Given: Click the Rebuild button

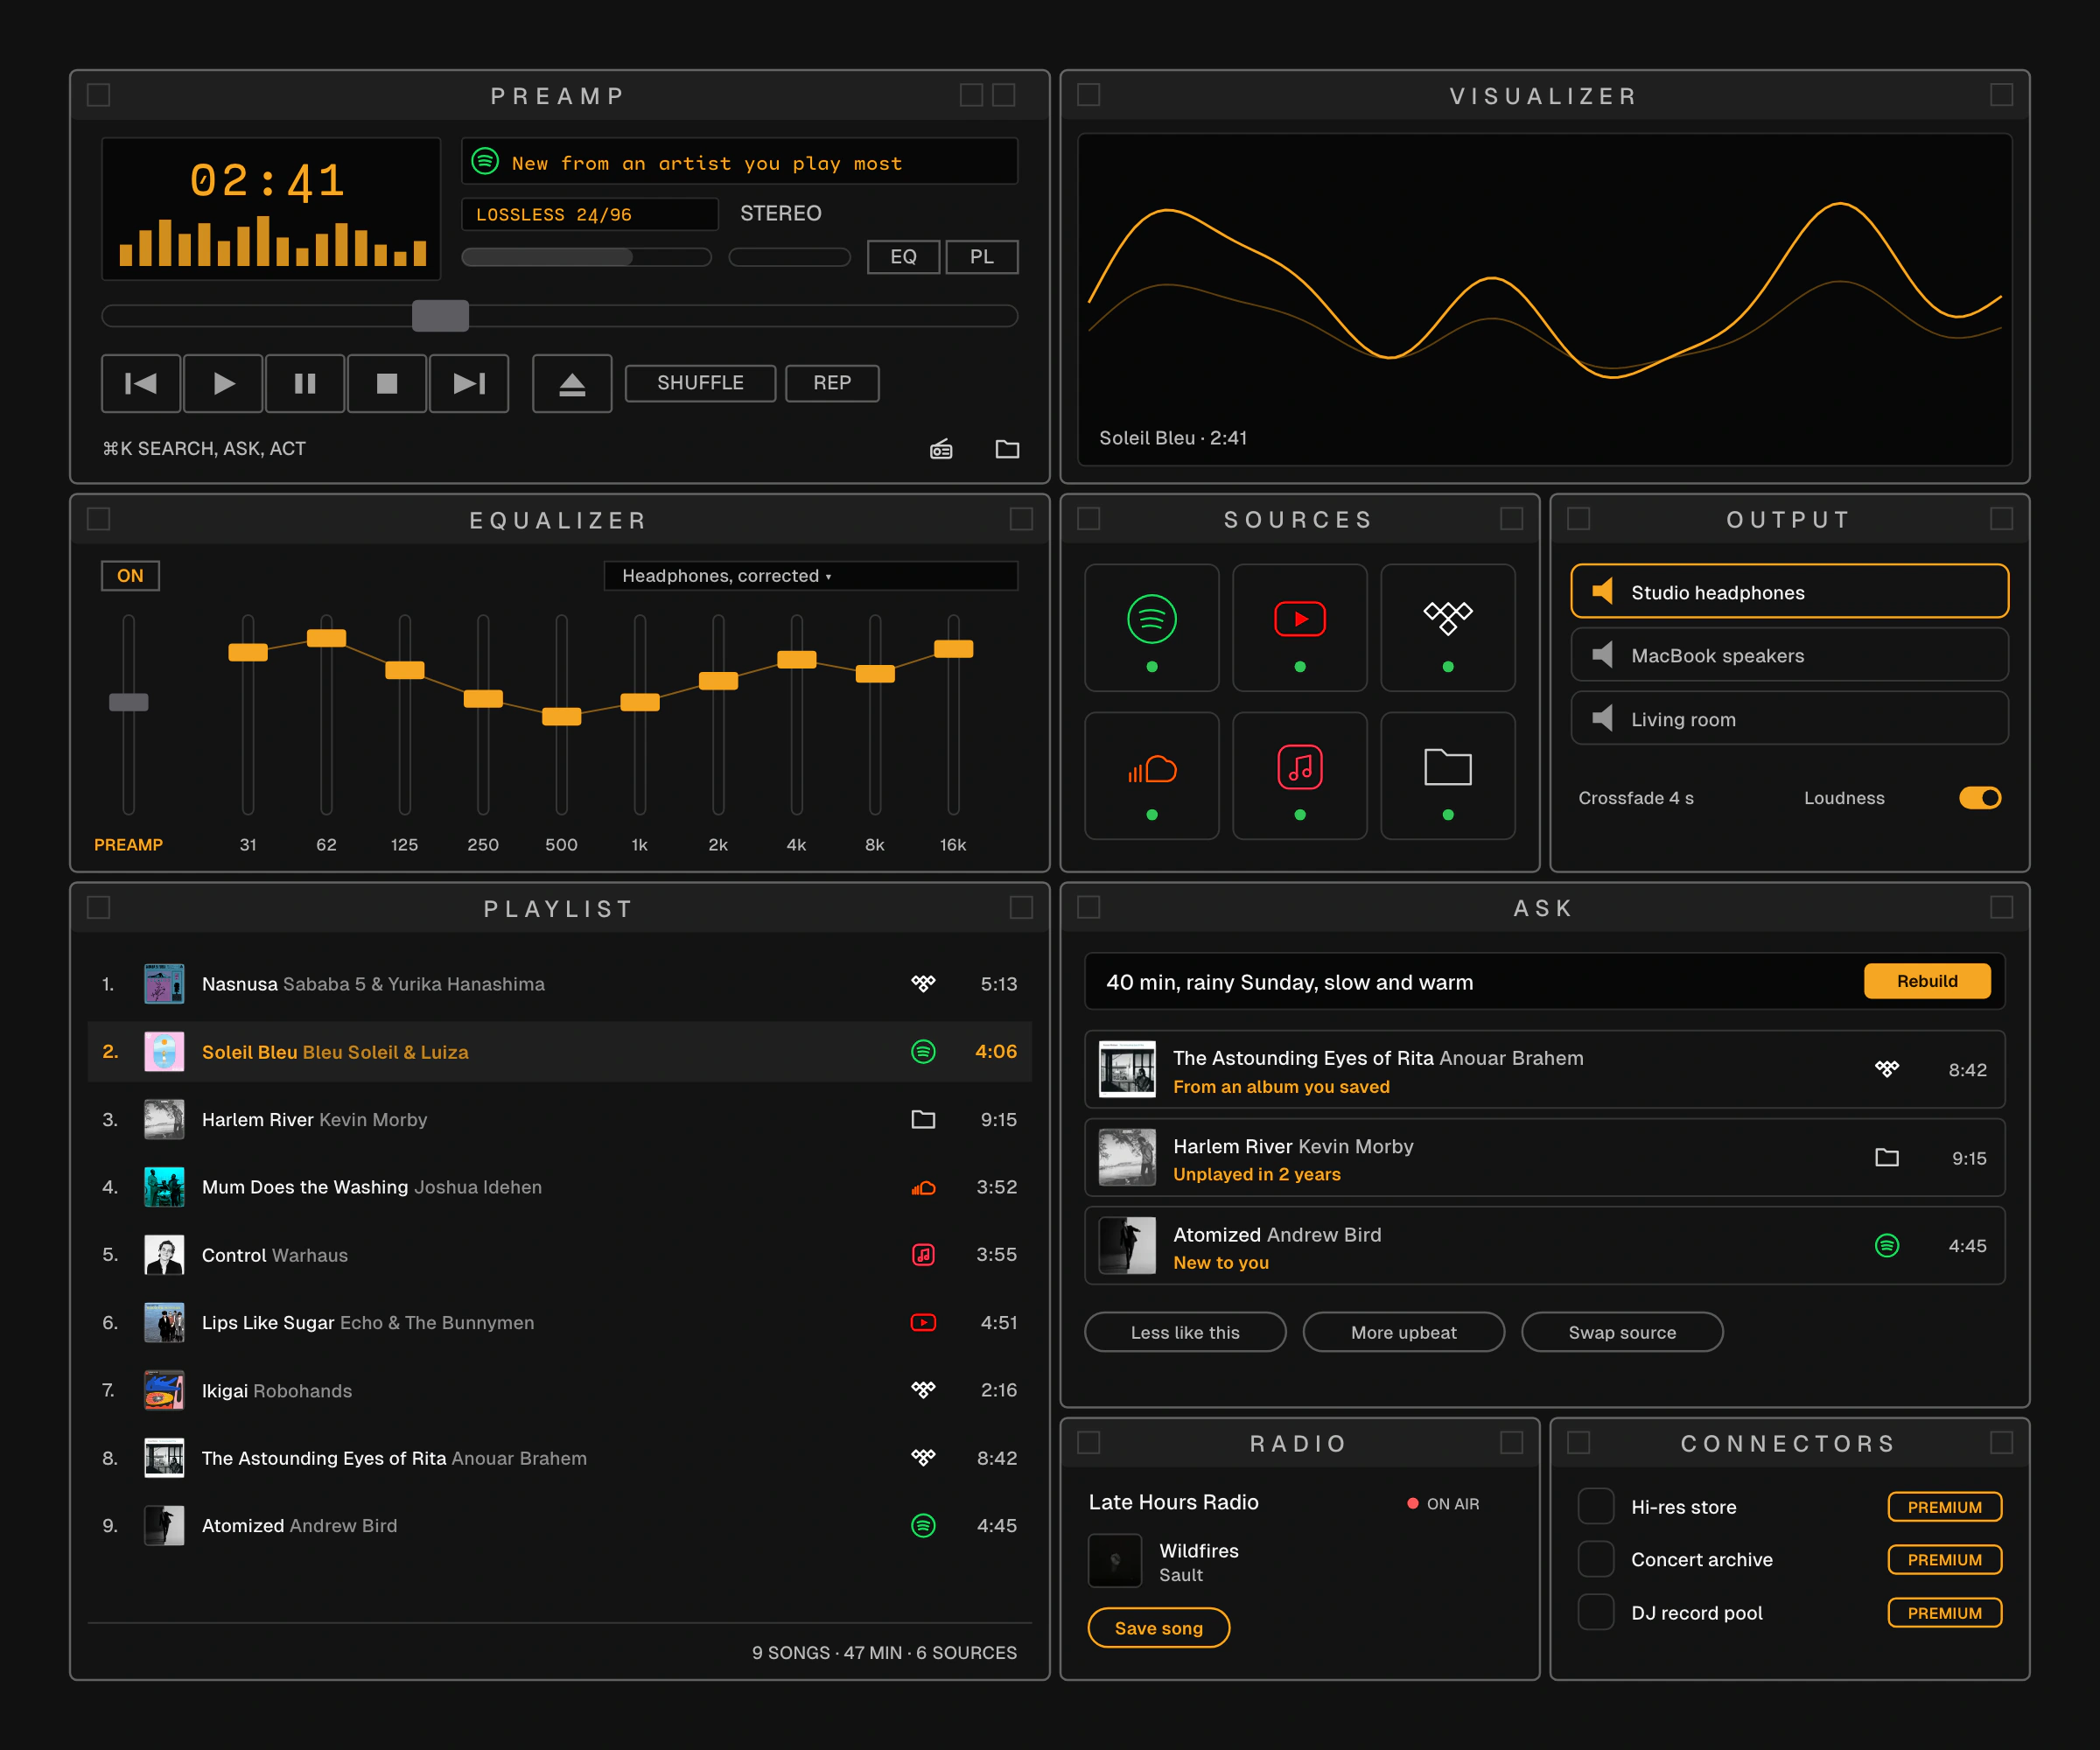Looking at the screenshot, I should (1927, 981).
